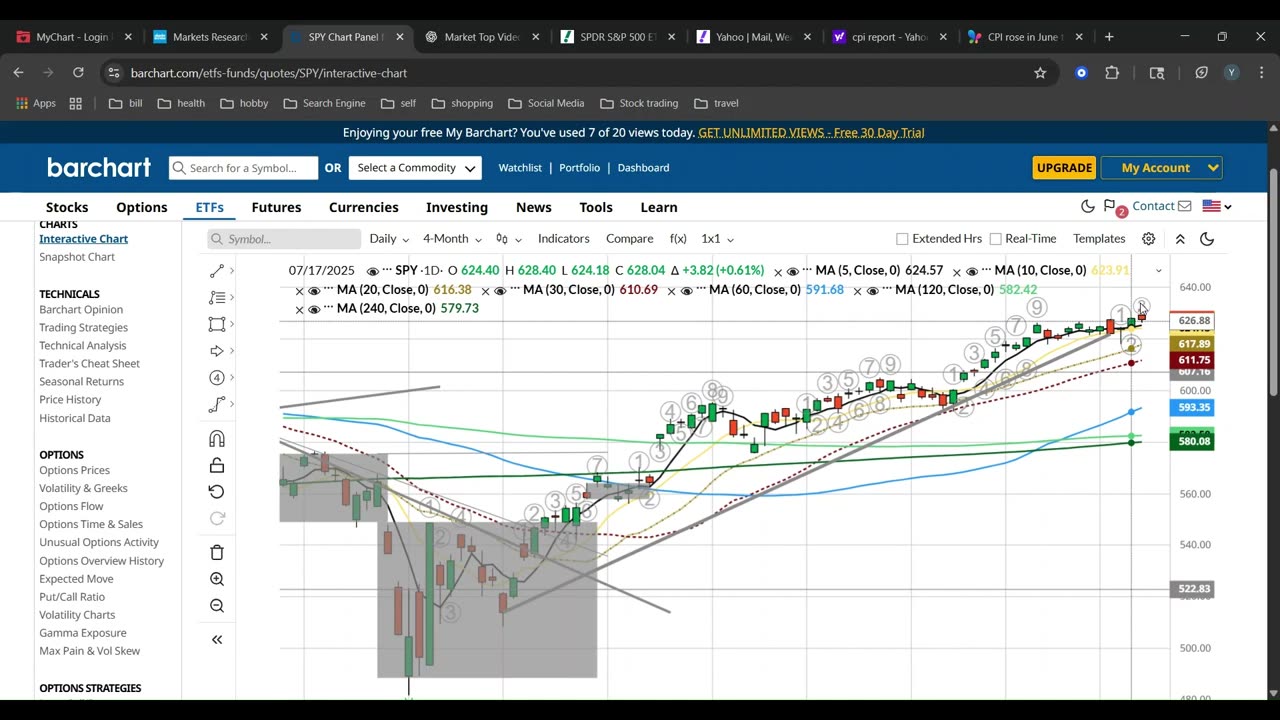
Task: Expand the trend line tool options arrow
Action: coord(232,271)
